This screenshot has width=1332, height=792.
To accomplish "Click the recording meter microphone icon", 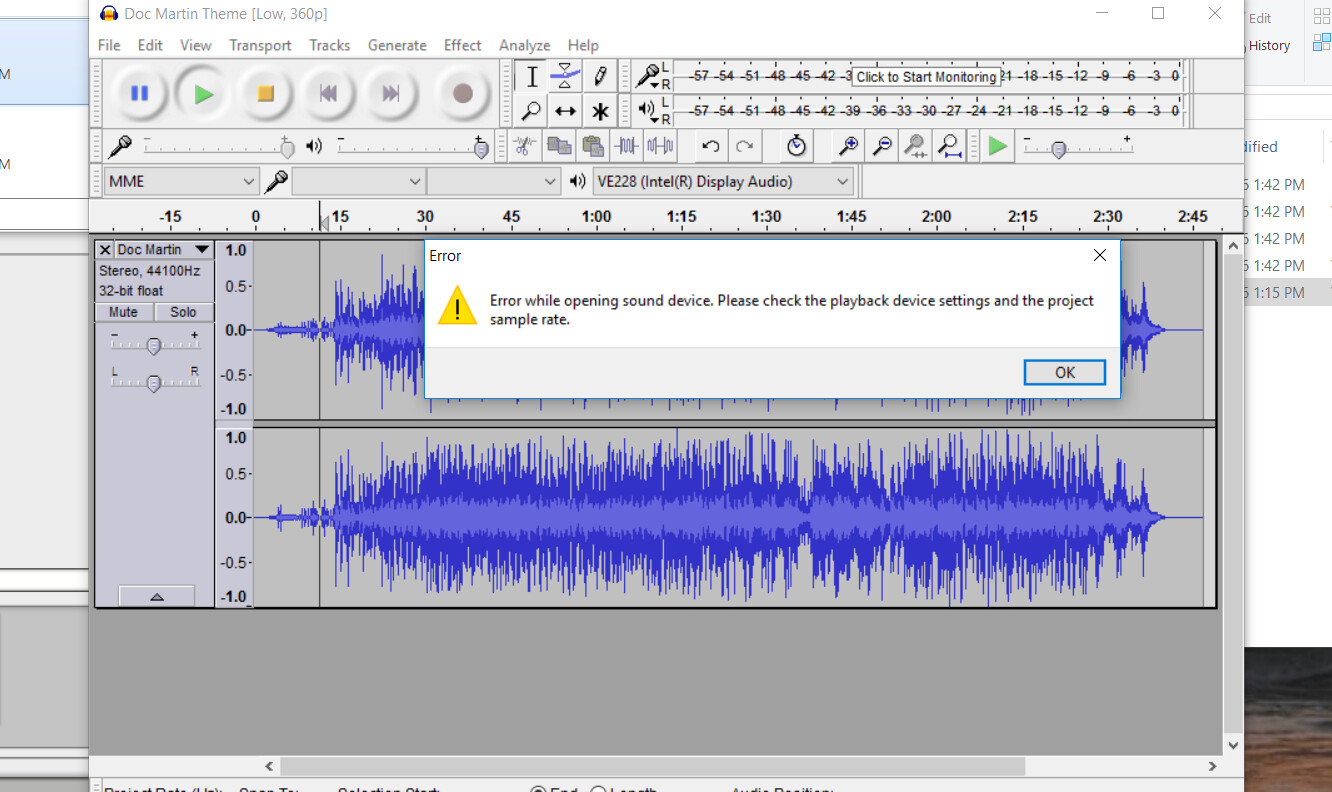I will [649, 75].
